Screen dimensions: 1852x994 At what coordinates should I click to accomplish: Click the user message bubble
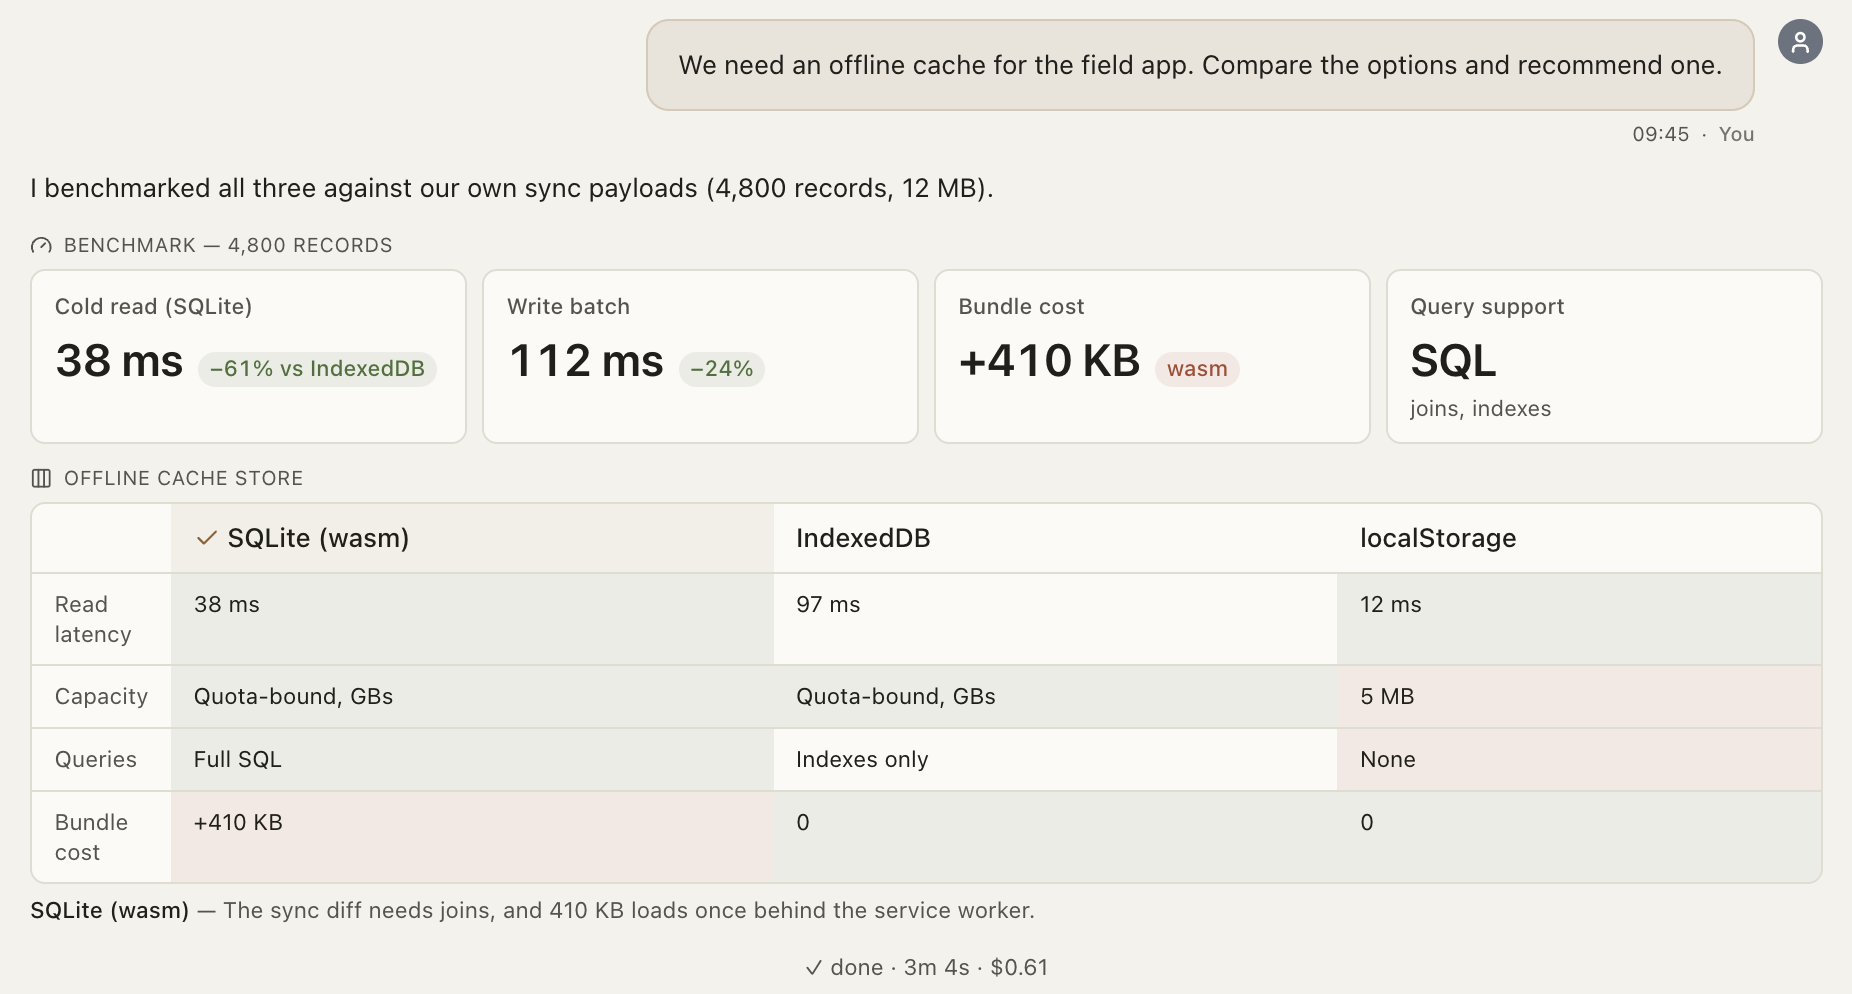pos(1200,65)
